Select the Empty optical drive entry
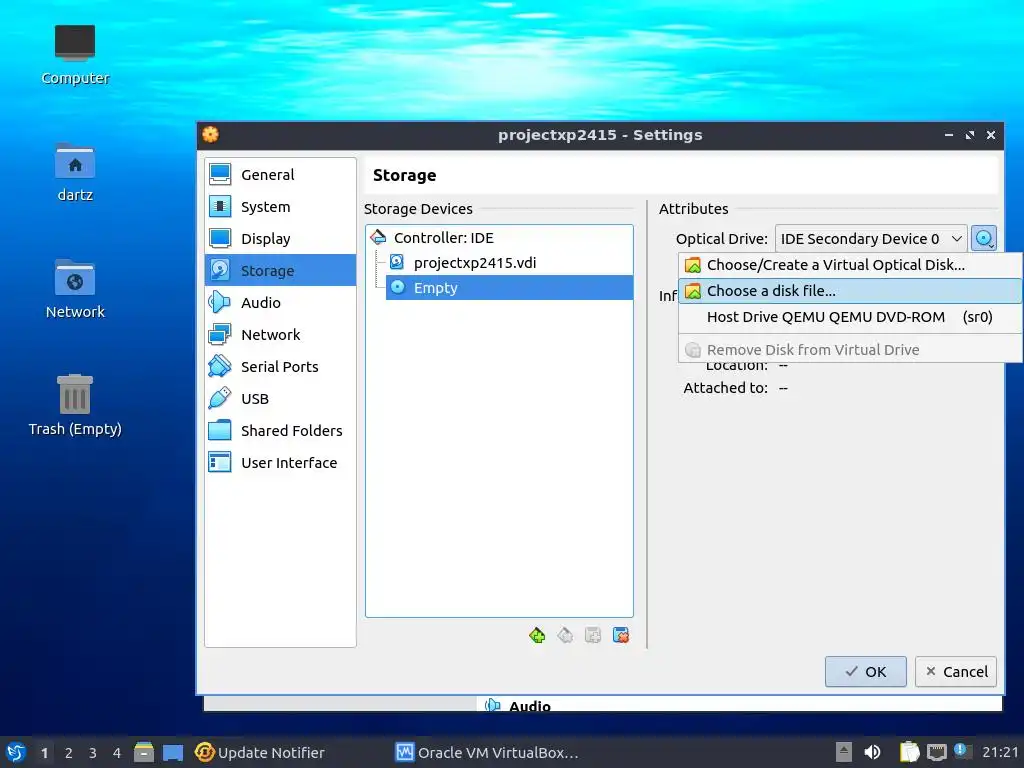Screen dimensions: 1024x768 click(509, 288)
